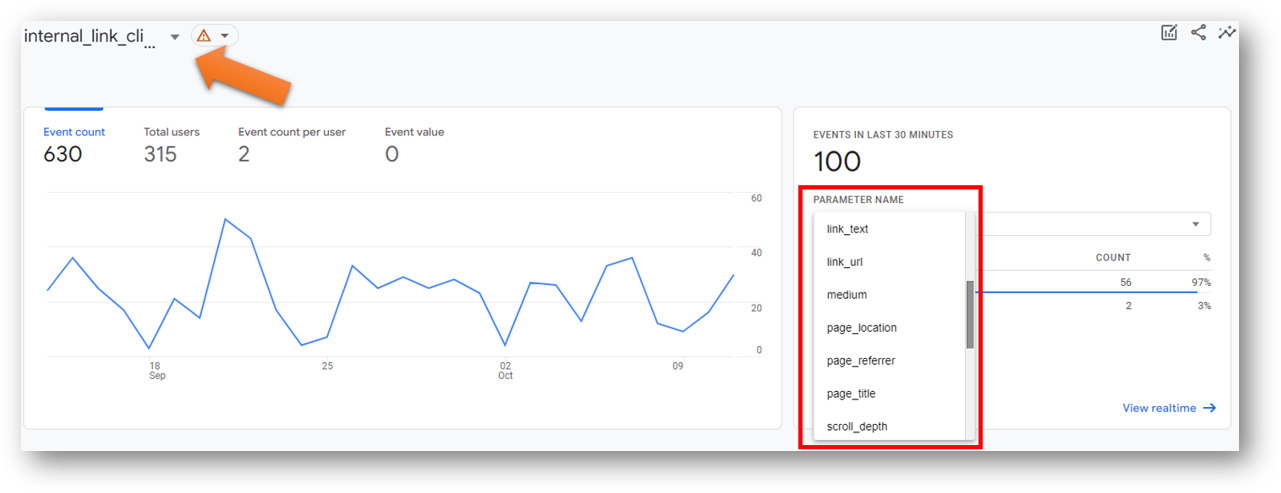Click the 630 event count value

[63, 154]
